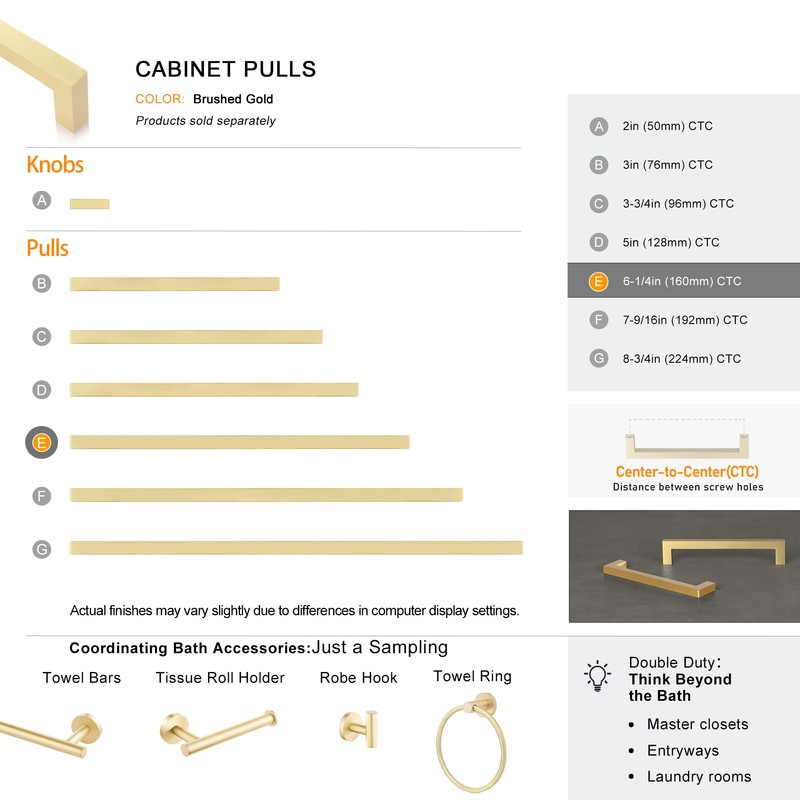Click the tissue roll holder image

pyautogui.click(x=218, y=733)
